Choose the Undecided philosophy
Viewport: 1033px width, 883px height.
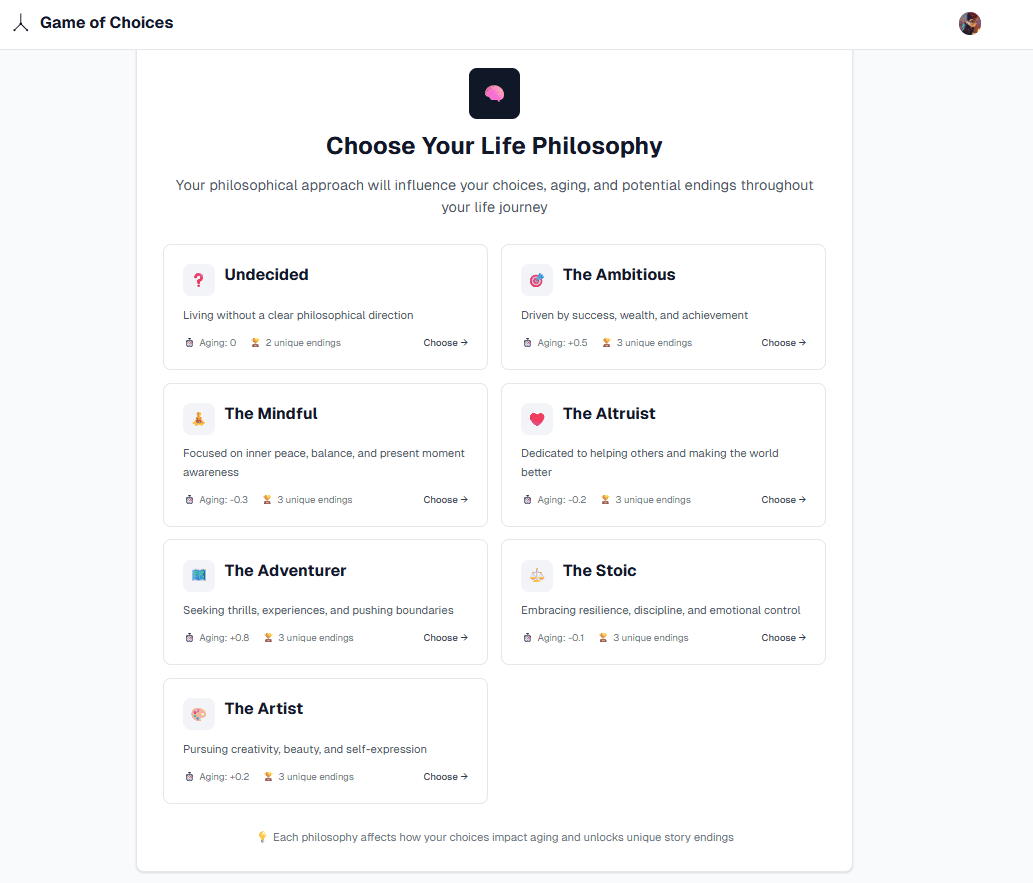click(445, 343)
